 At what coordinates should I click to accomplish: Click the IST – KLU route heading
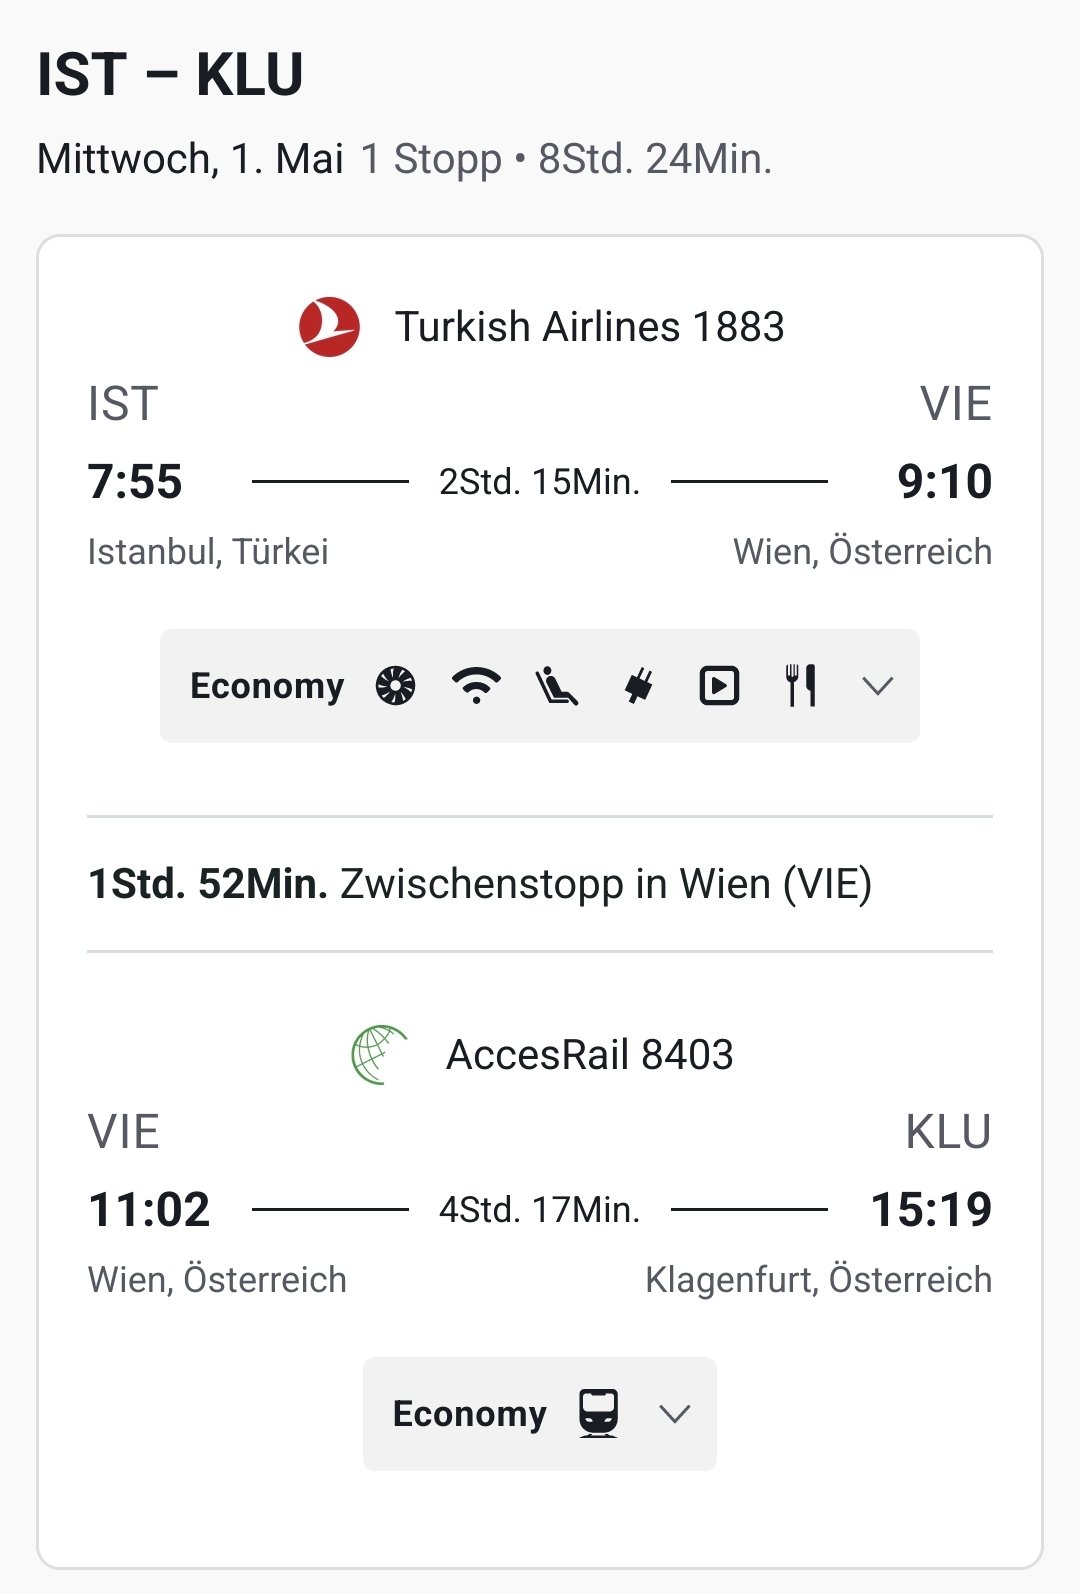pyautogui.click(x=170, y=74)
